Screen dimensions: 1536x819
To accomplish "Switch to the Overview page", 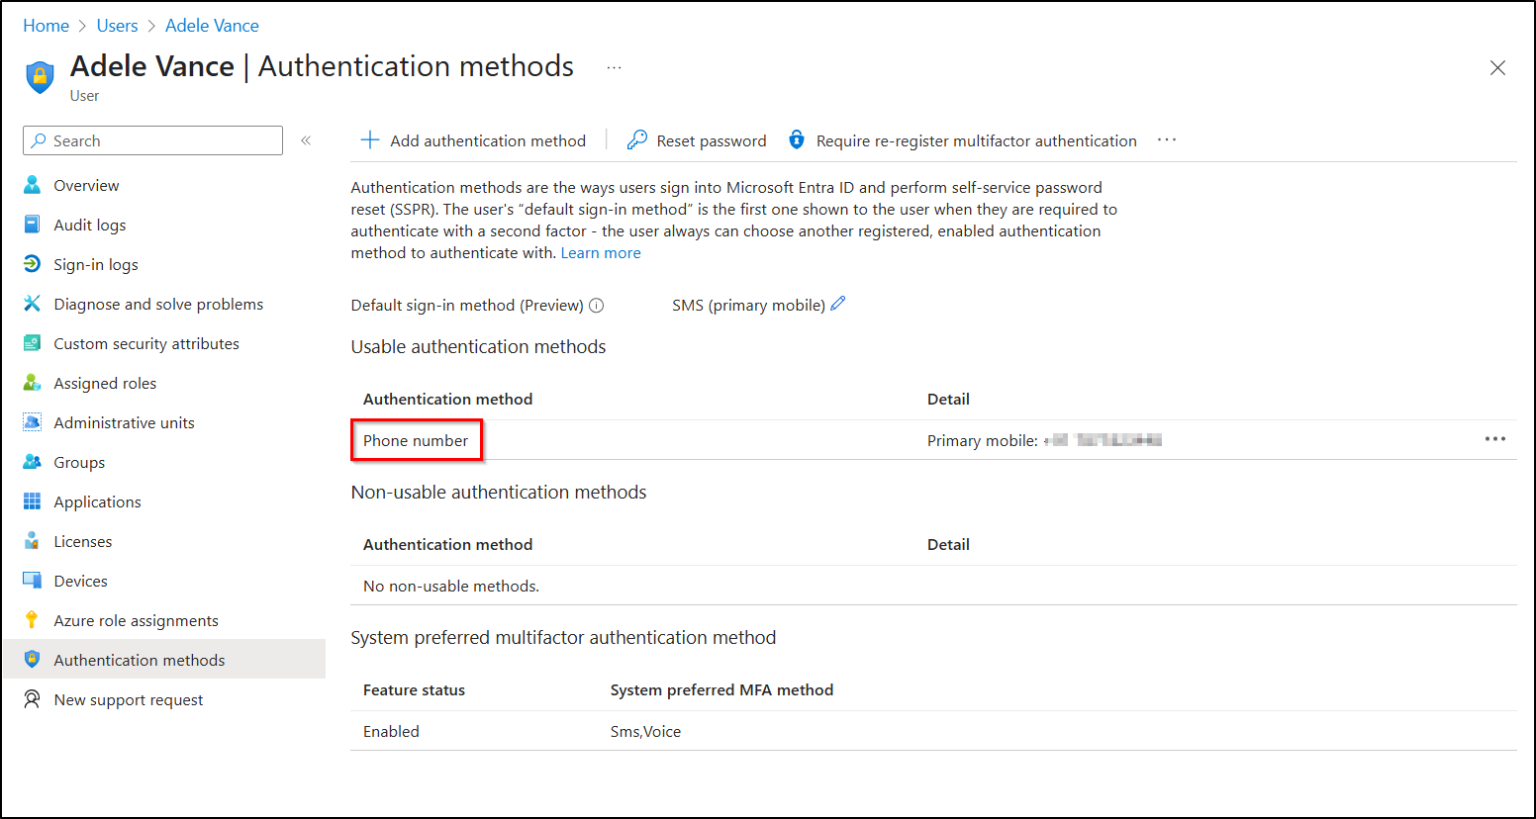I will click(x=86, y=184).
